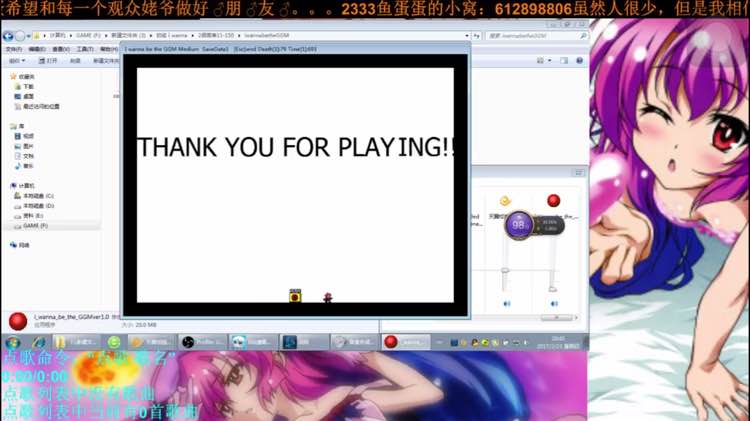This screenshot has height=421, width=750.
Task: Go back in the Explorer window
Action: 8,36
